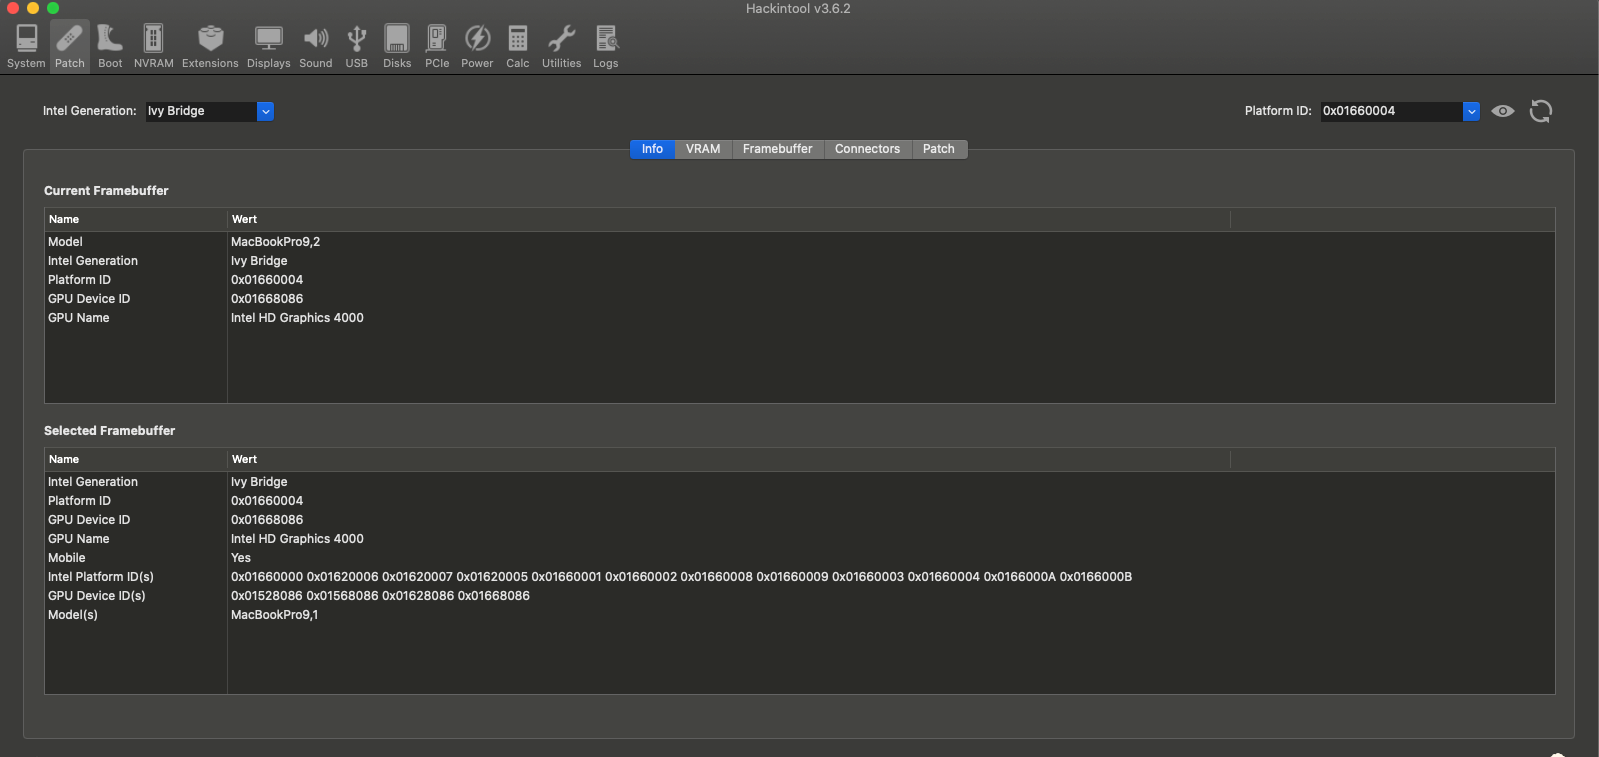Select the MacBookPro9,2 model value
Viewport: 1599px width, 757px height.
coord(275,242)
